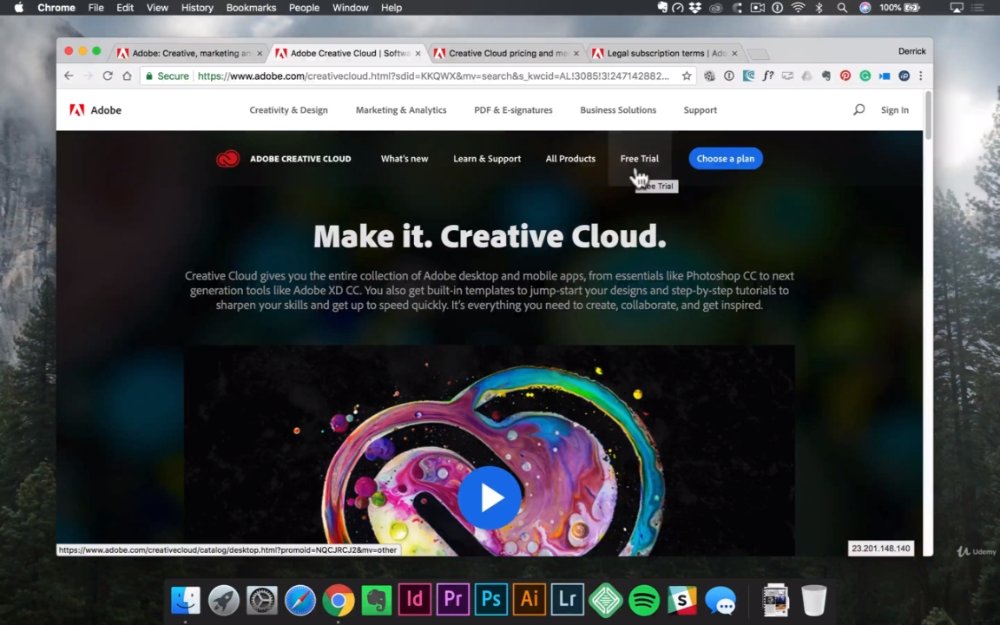Open the Window menu in menu bar
1000x625 pixels.
pyautogui.click(x=350, y=8)
